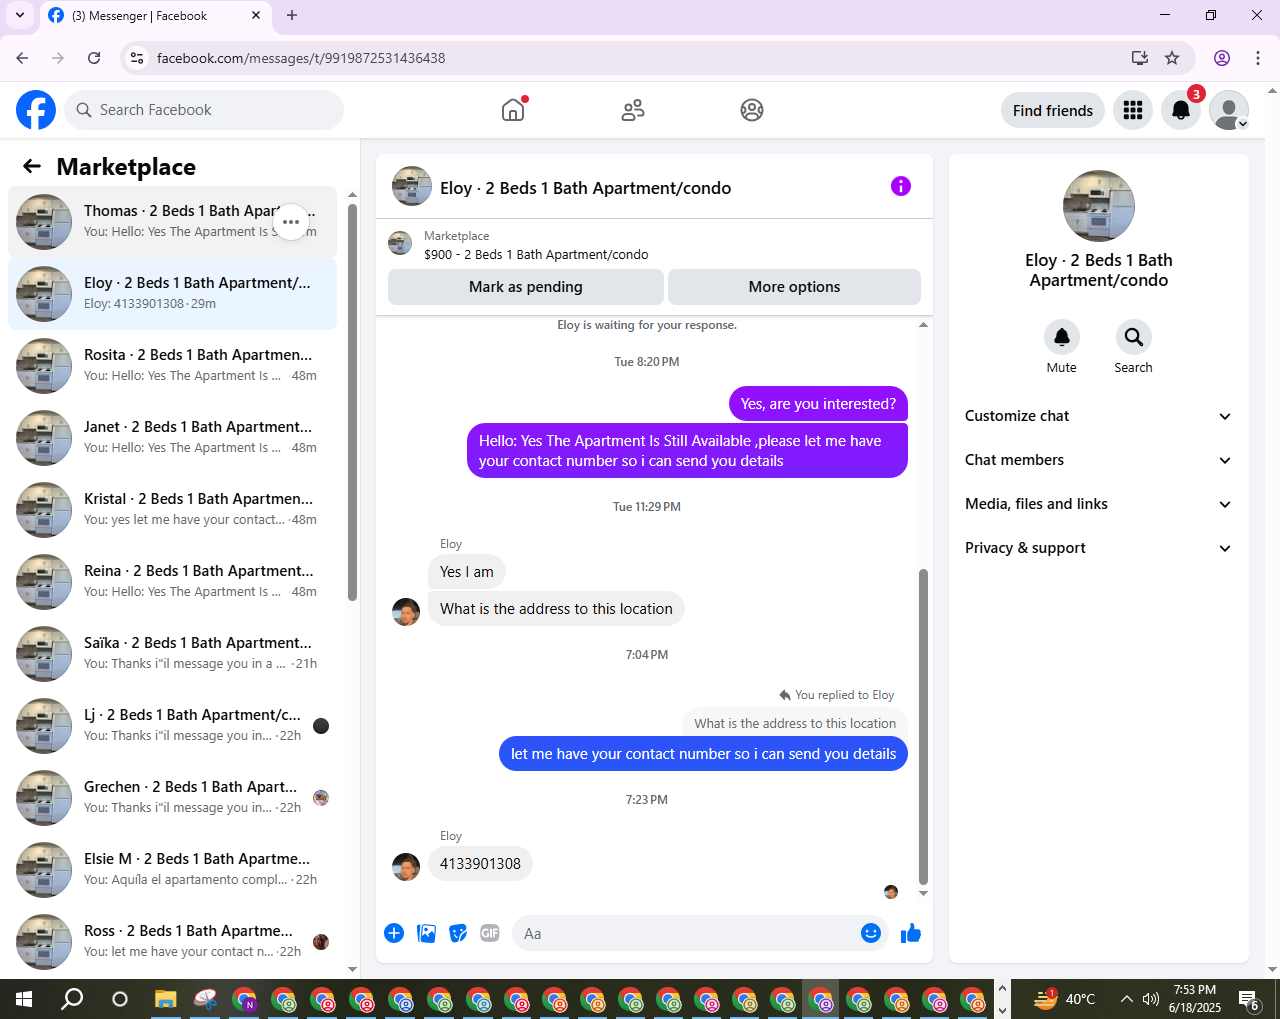Open Windows notification center

(1249, 999)
